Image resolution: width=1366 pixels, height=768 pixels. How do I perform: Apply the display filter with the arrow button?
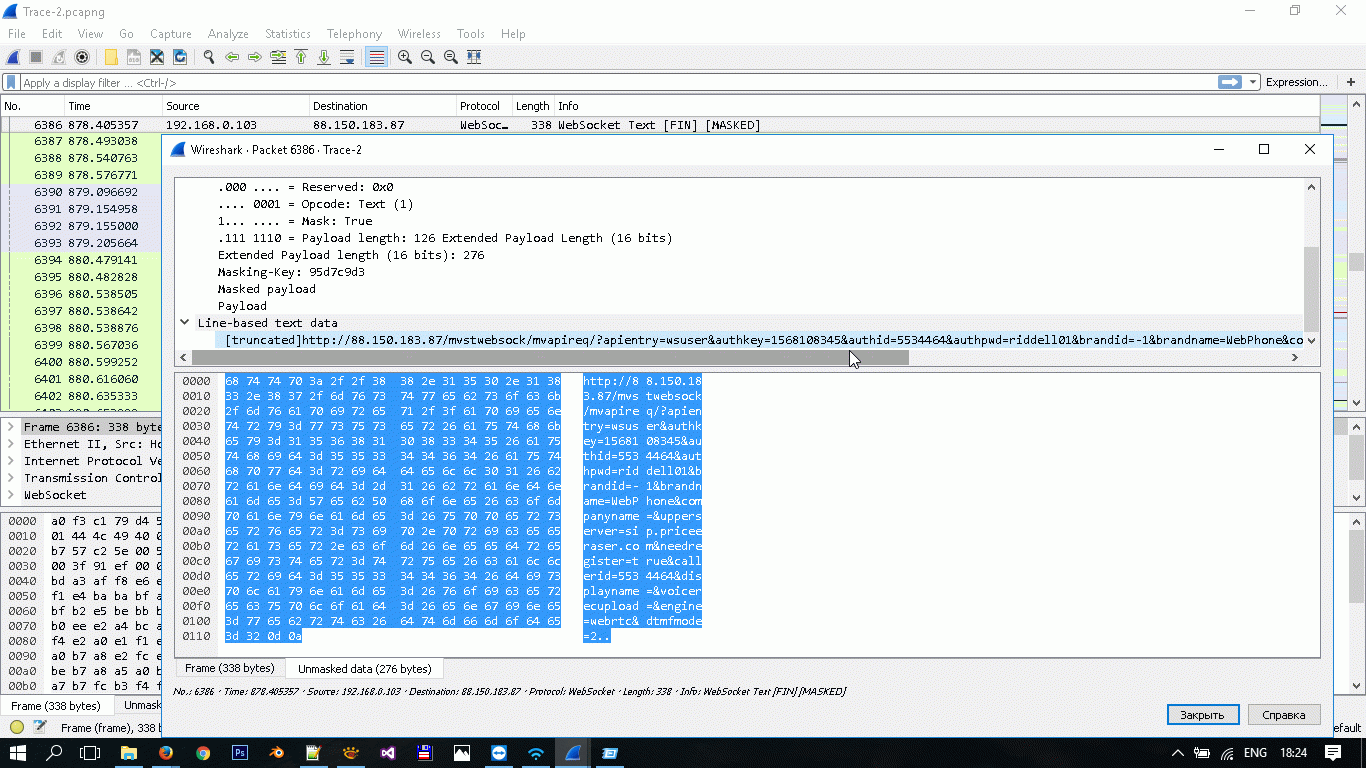pos(1229,82)
